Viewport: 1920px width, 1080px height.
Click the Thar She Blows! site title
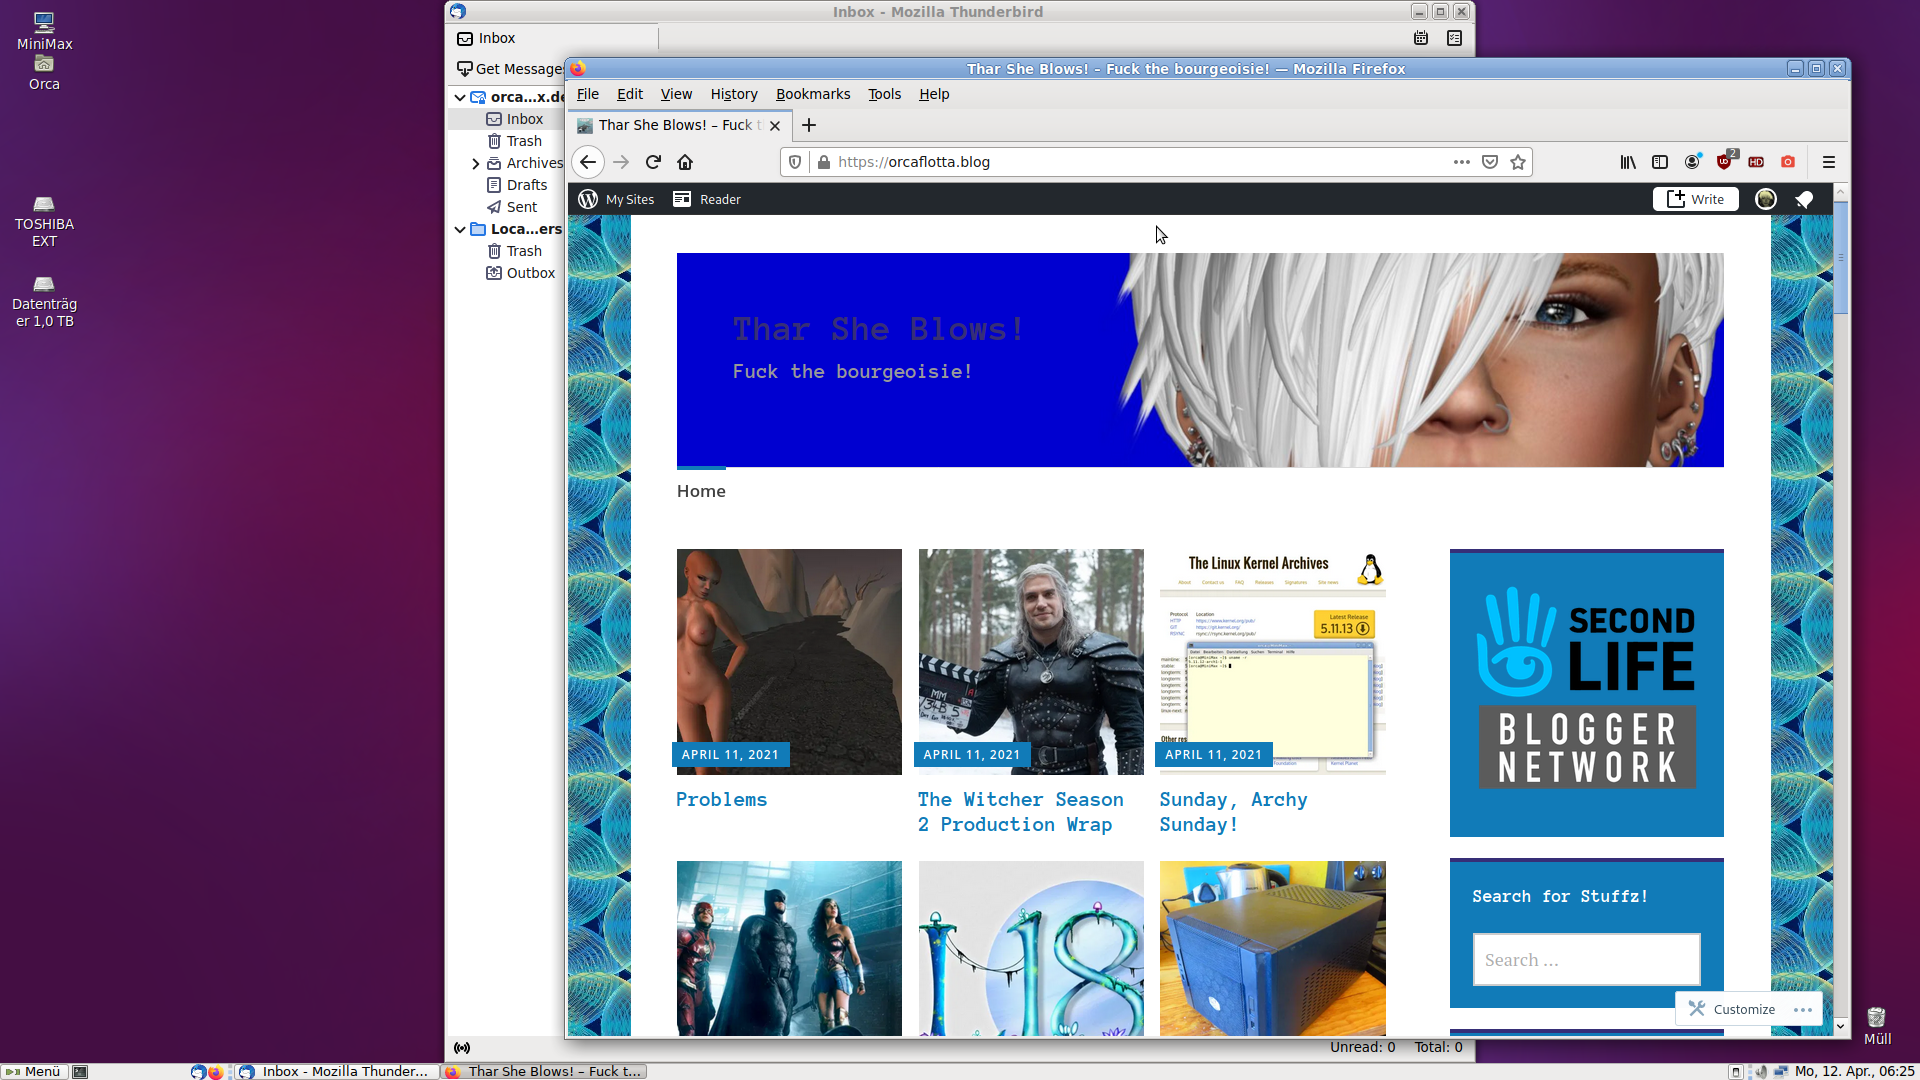[879, 329]
